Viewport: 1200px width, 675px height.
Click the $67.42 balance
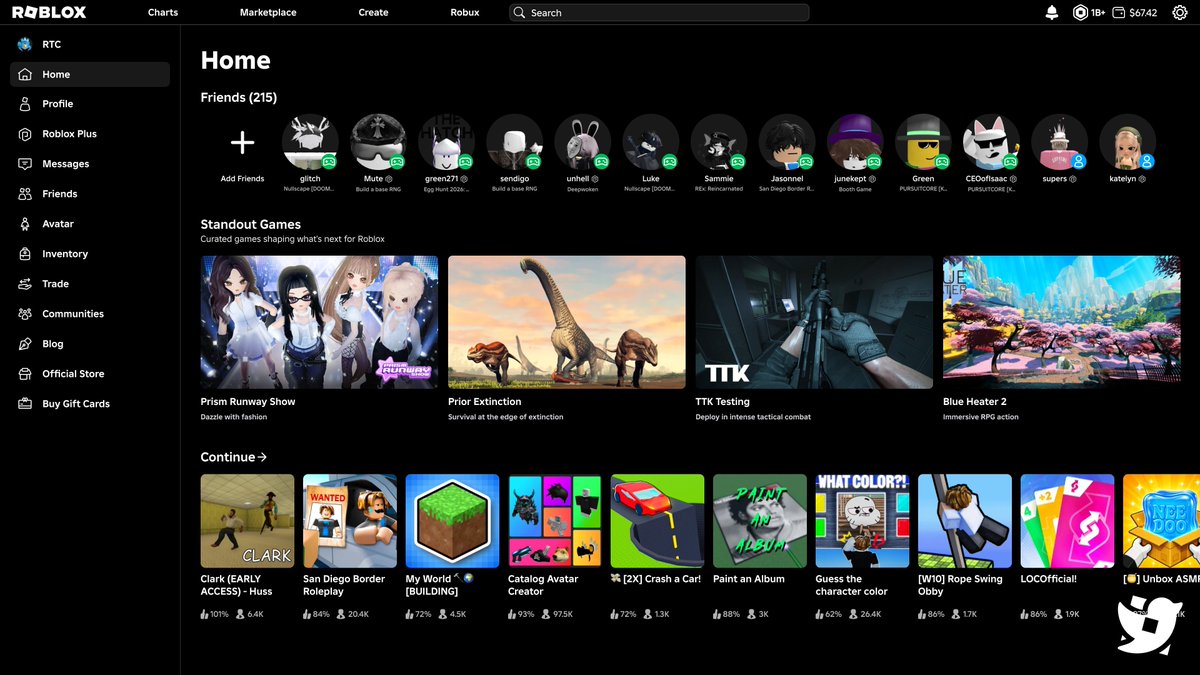(x=1143, y=13)
